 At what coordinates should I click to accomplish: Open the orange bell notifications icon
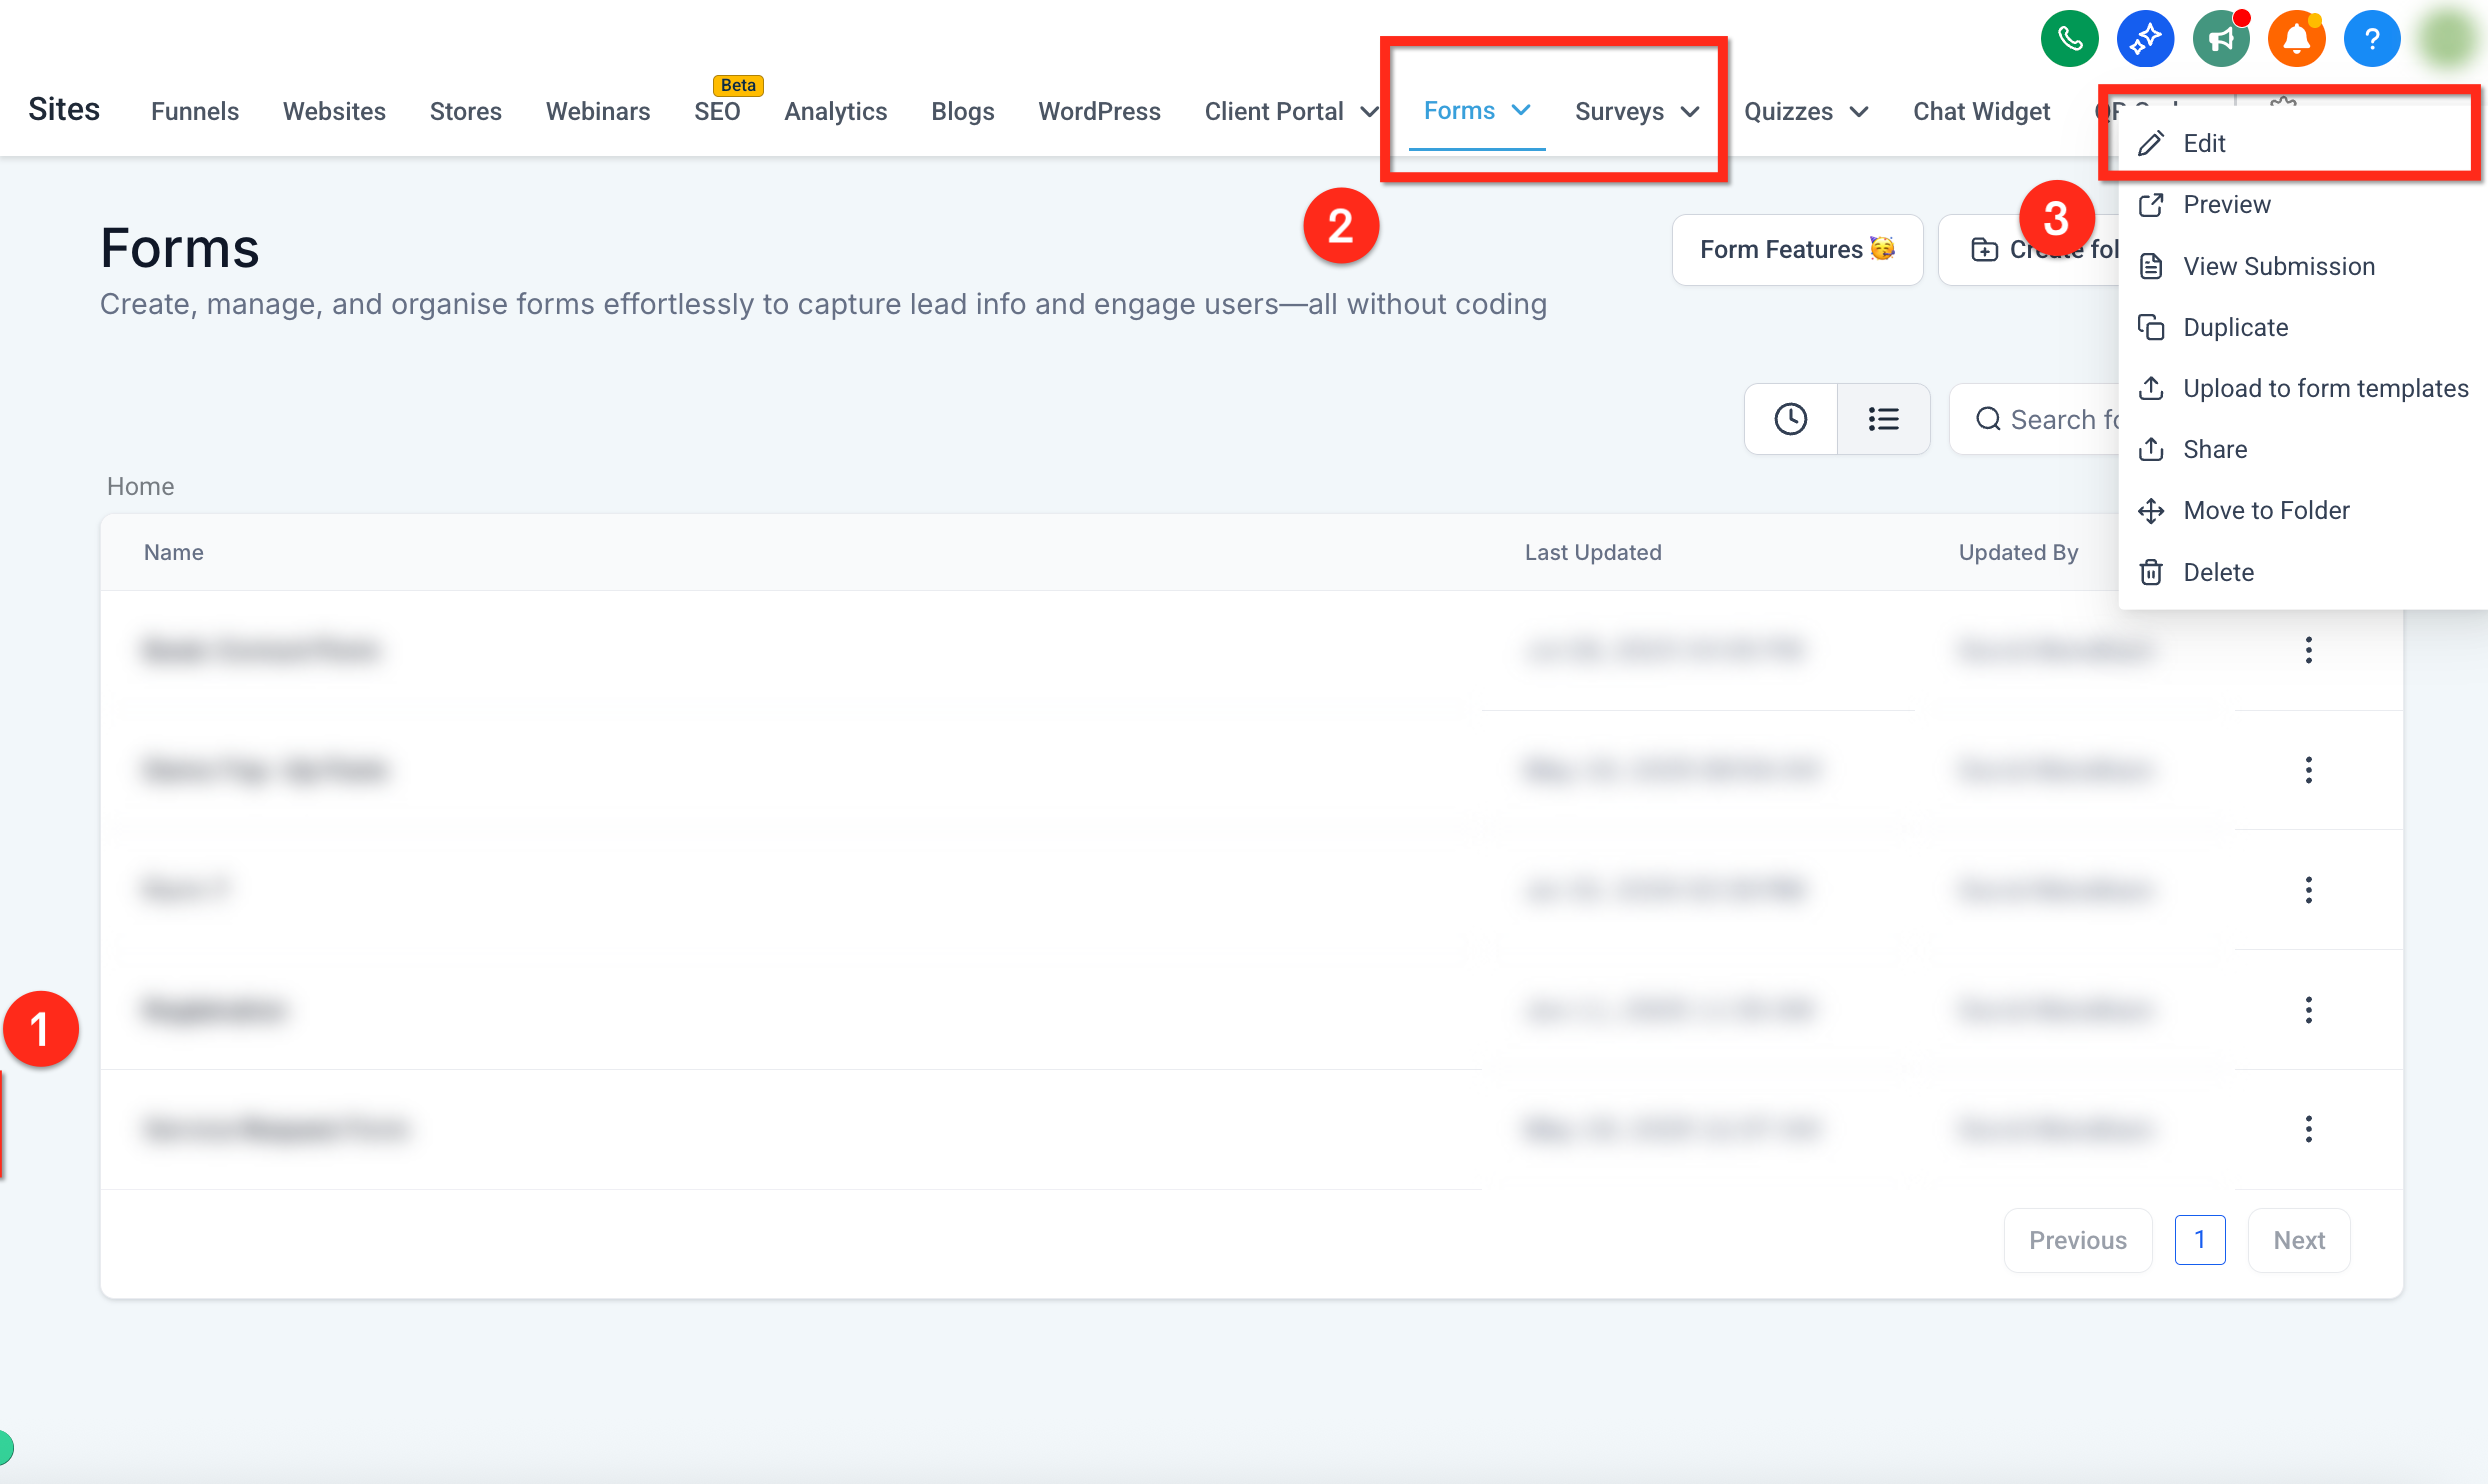2296,39
